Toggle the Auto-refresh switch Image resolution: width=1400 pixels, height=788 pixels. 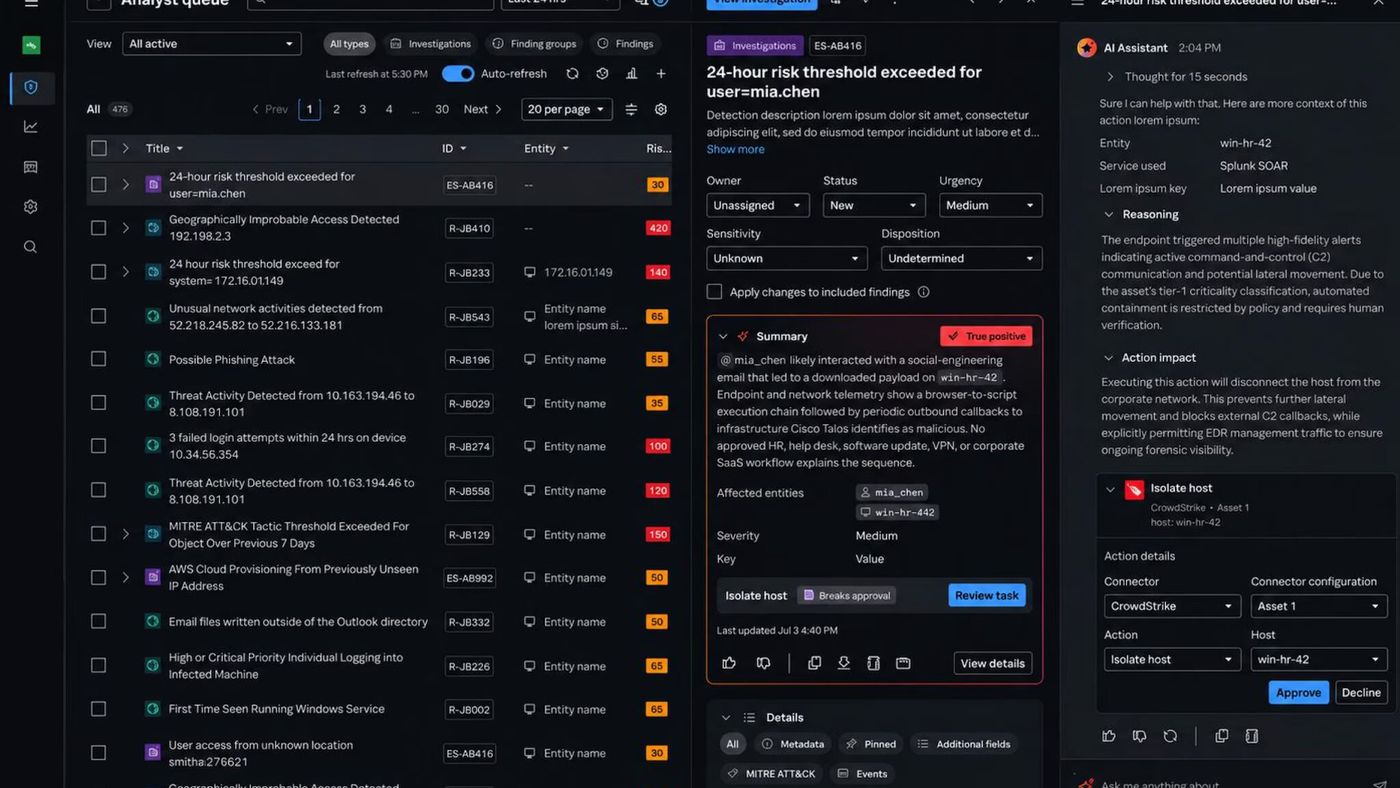[x=458, y=74]
